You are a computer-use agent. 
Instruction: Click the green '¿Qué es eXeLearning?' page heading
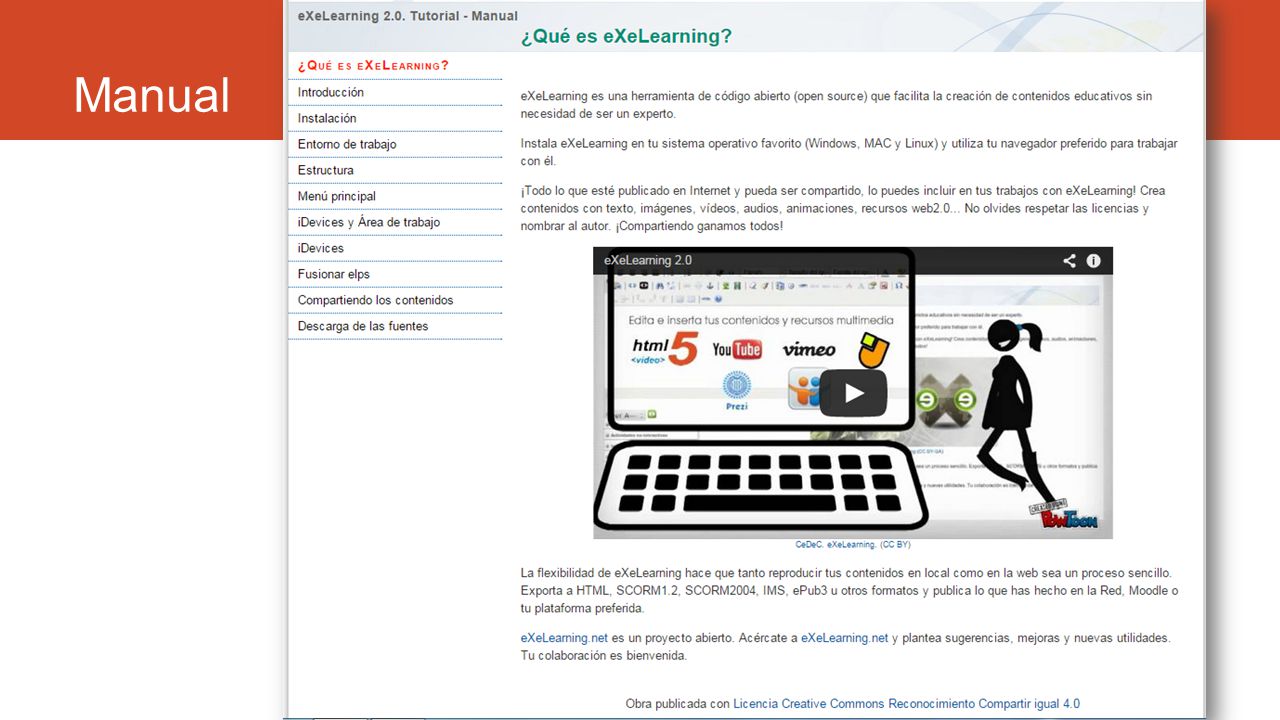point(626,37)
